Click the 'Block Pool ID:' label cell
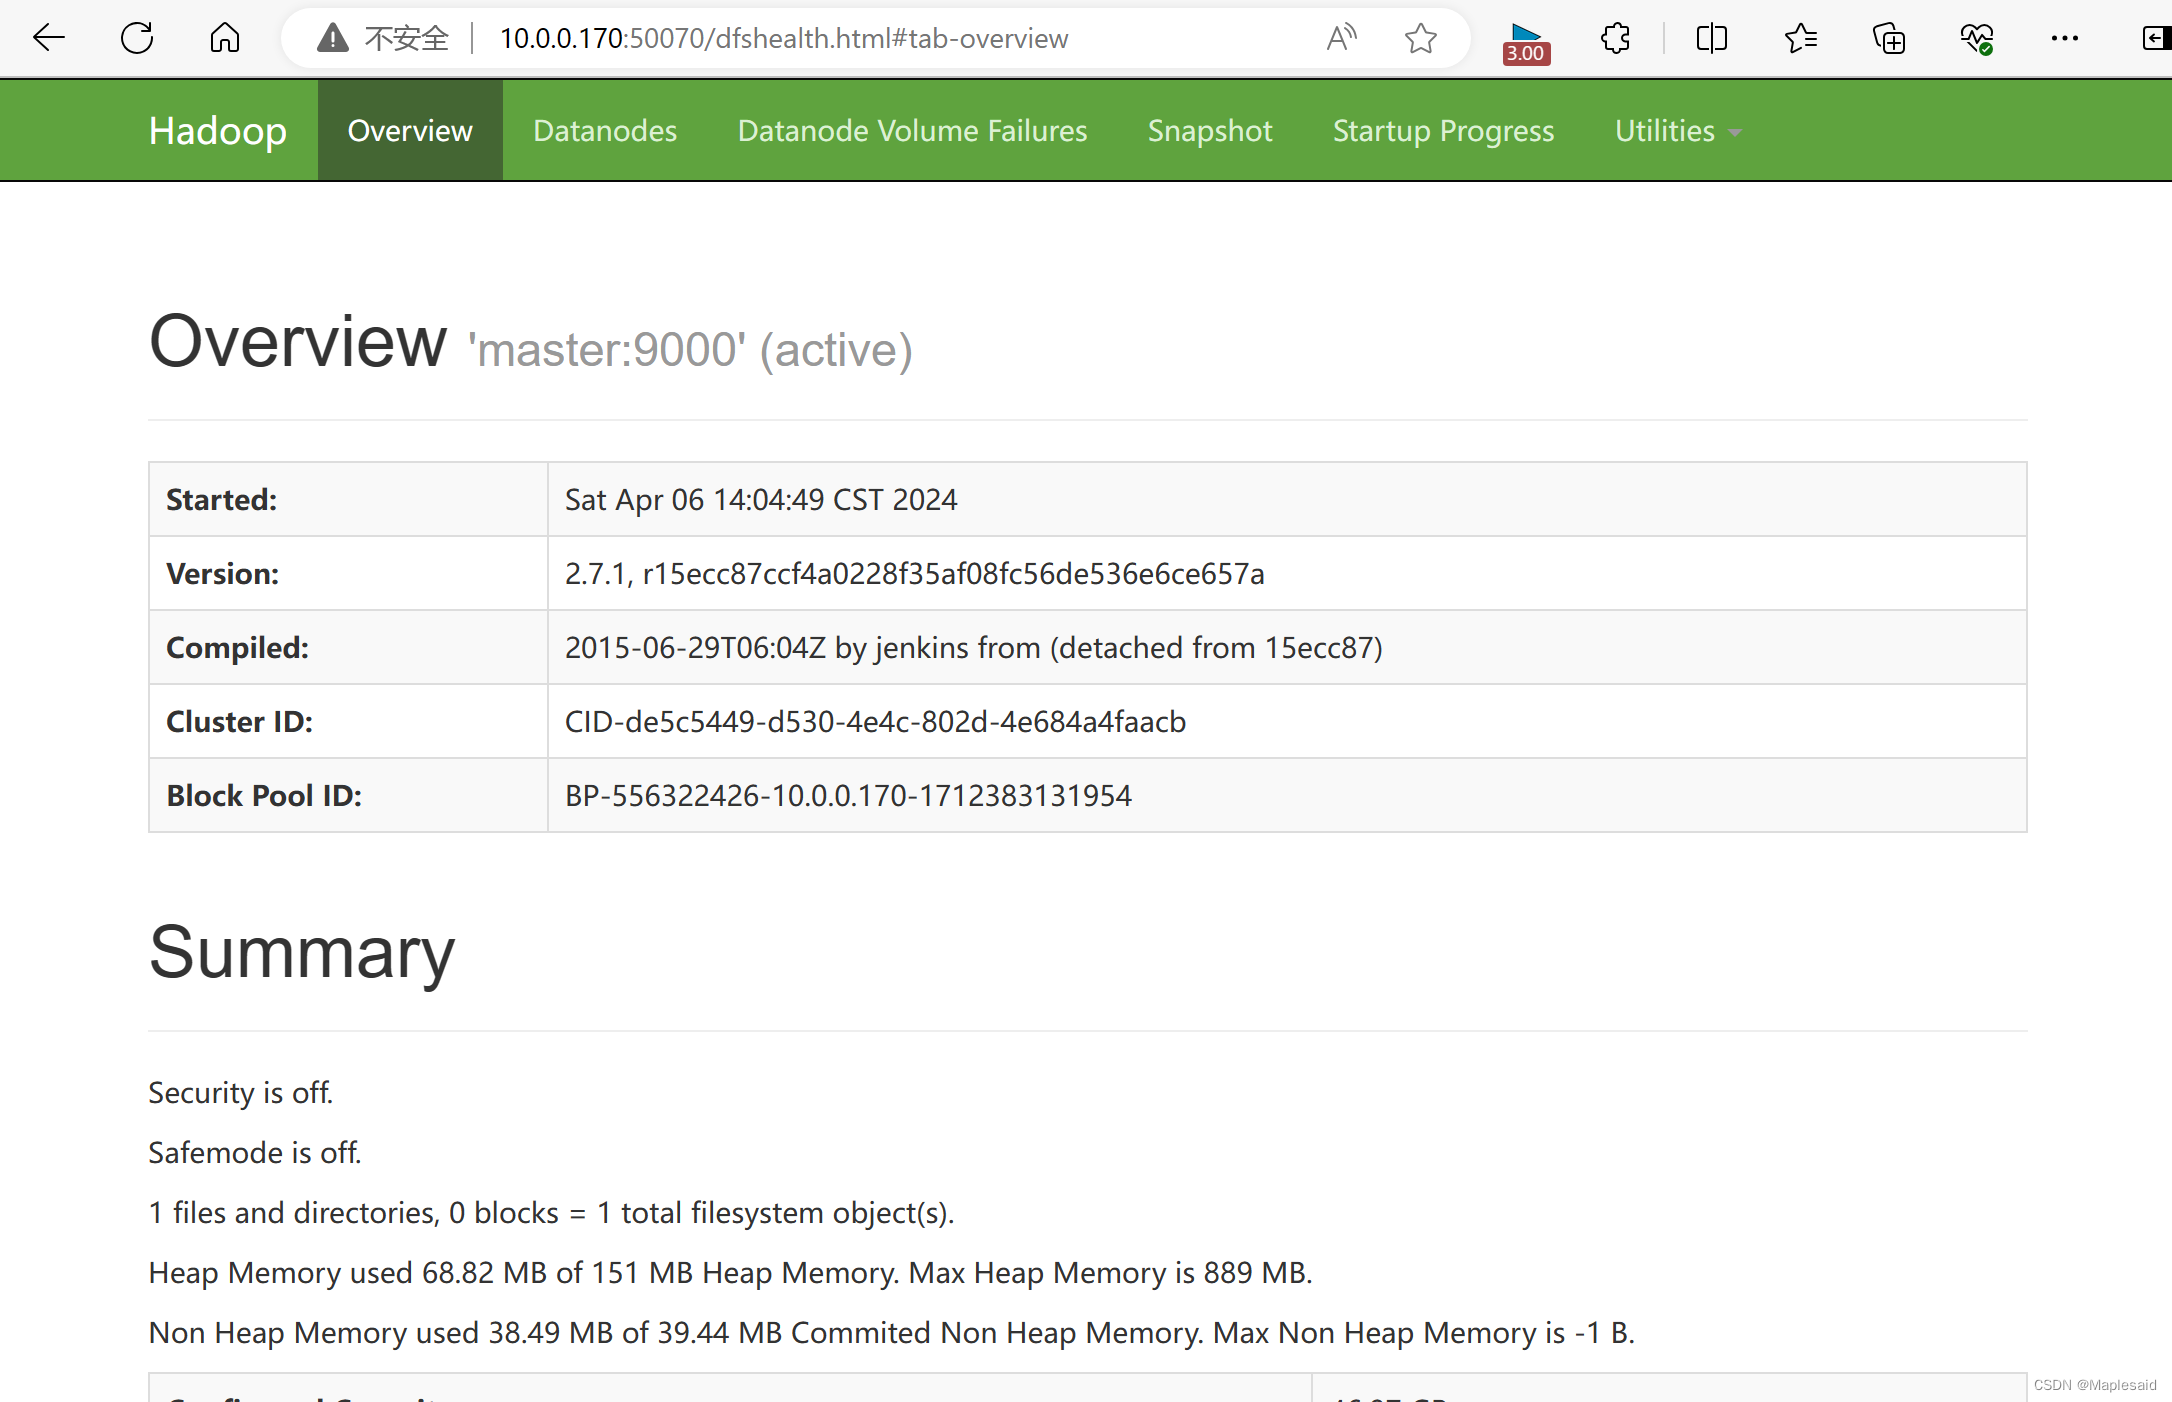The image size is (2172, 1402). click(348, 795)
